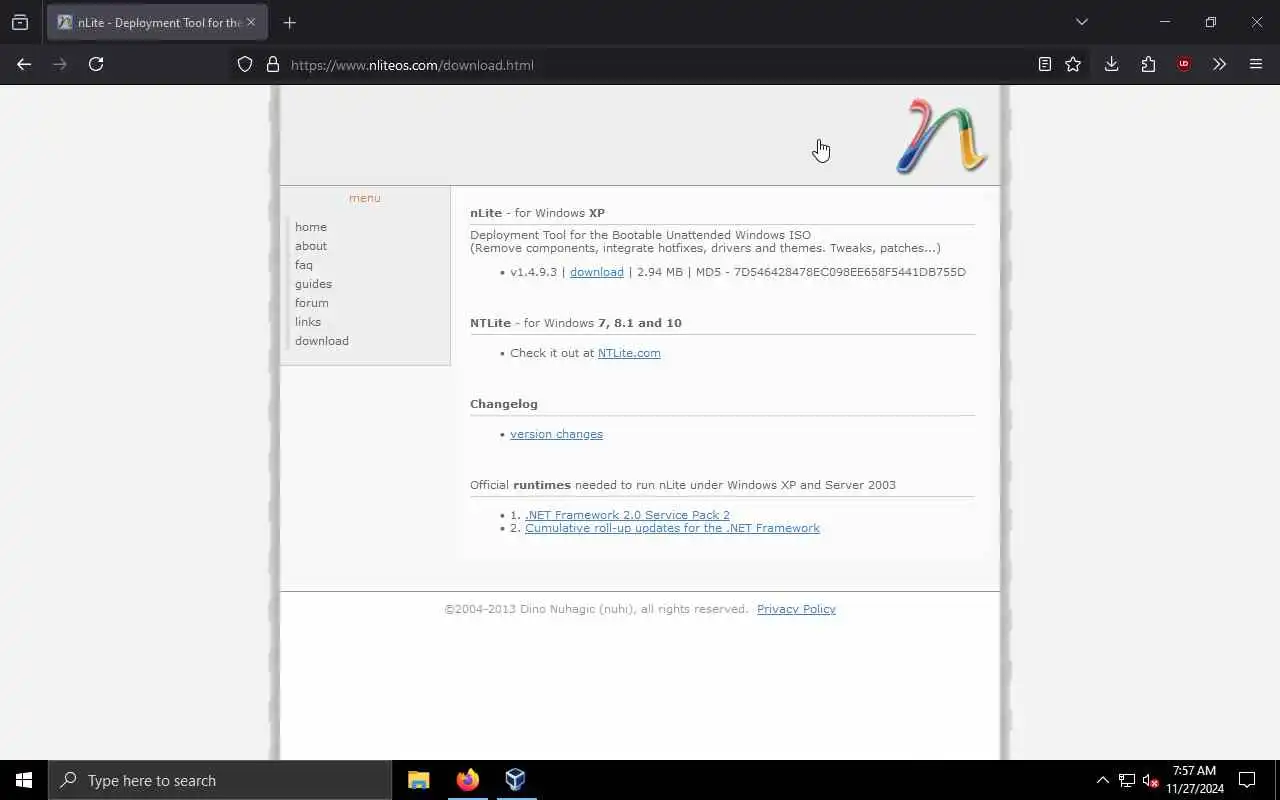The width and height of the screenshot is (1280, 800).
Task: Open File Explorer from taskbar
Action: 419,780
